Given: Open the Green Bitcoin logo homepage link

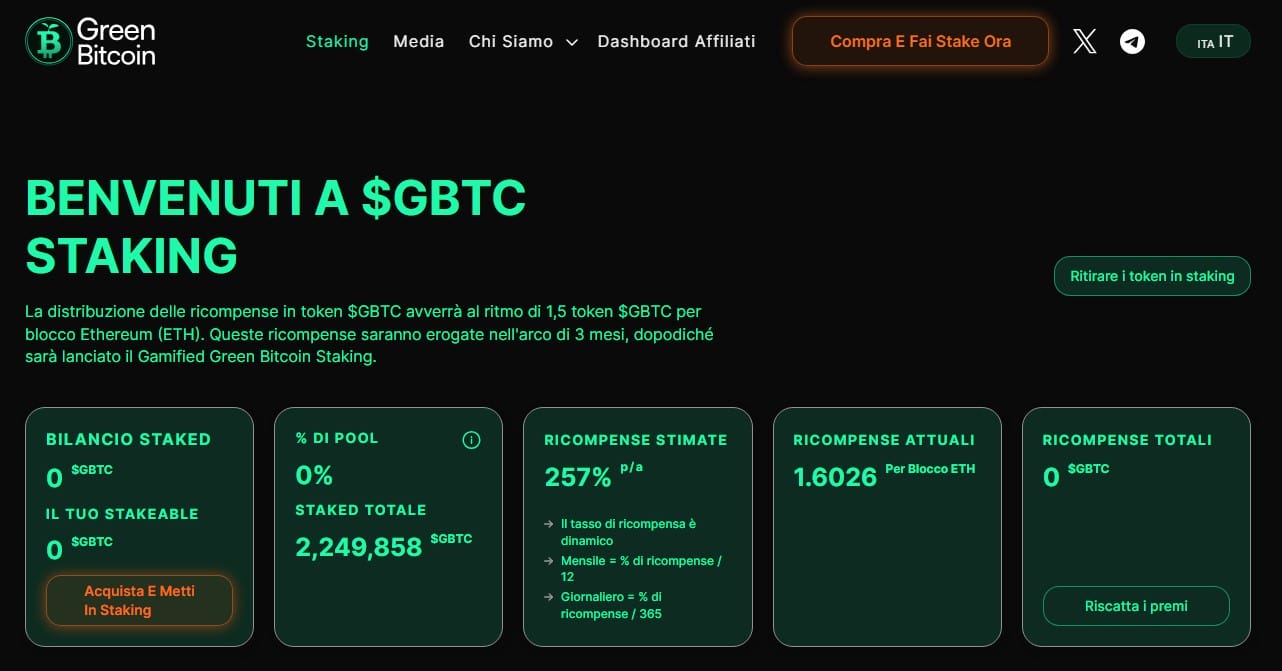Looking at the screenshot, I should pos(90,41).
